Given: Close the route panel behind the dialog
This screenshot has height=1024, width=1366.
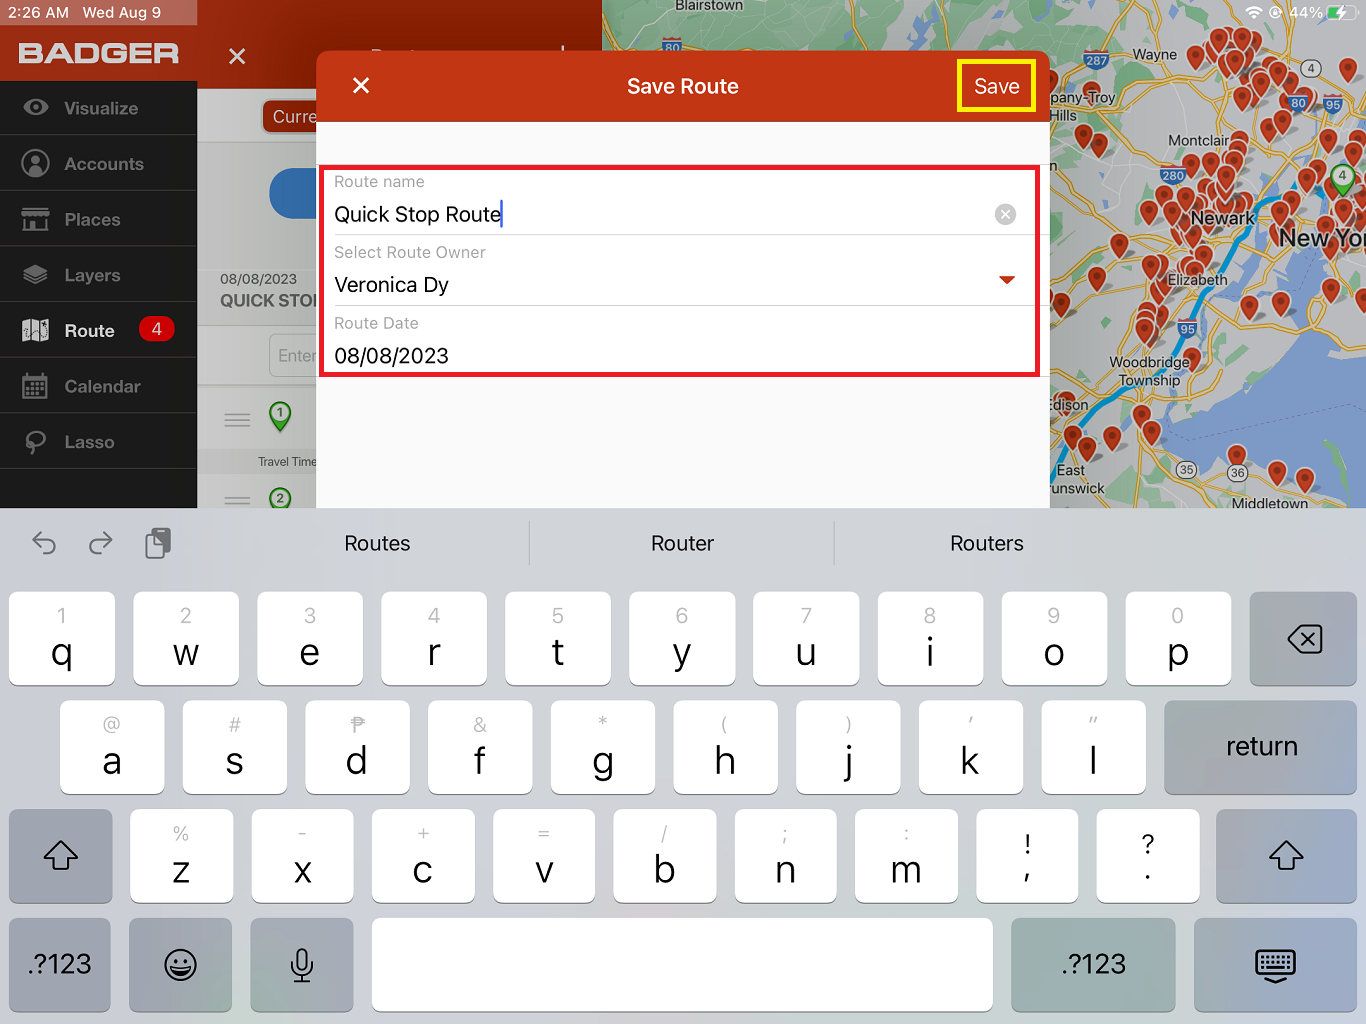Looking at the screenshot, I should click(x=237, y=56).
